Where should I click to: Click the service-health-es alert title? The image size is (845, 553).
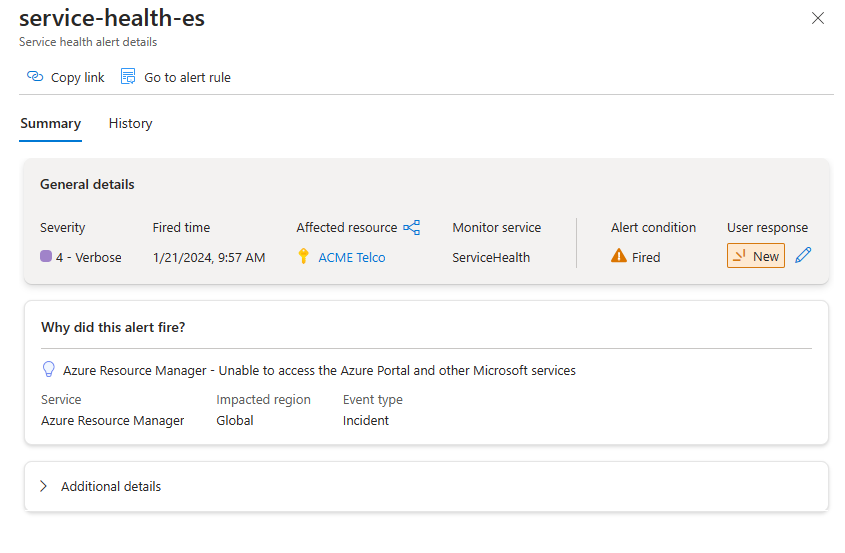tap(112, 18)
